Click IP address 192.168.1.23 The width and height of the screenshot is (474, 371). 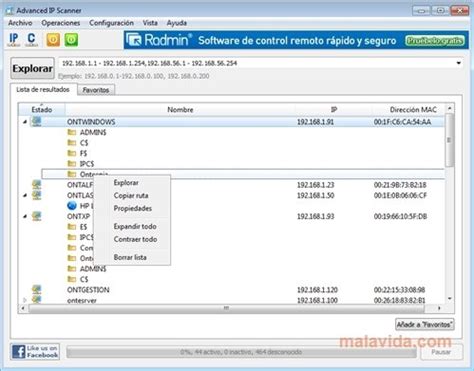315,185
